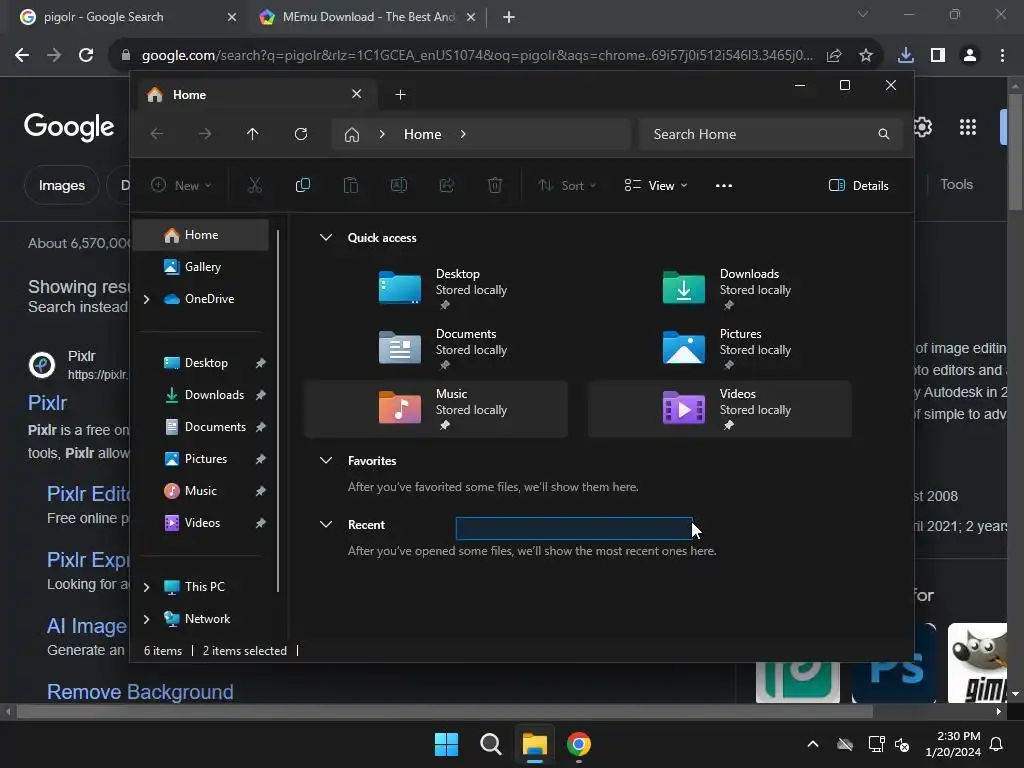1024x768 pixels.
Task: Click the Delete trash icon in File Explorer
Action: coord(495,185)
